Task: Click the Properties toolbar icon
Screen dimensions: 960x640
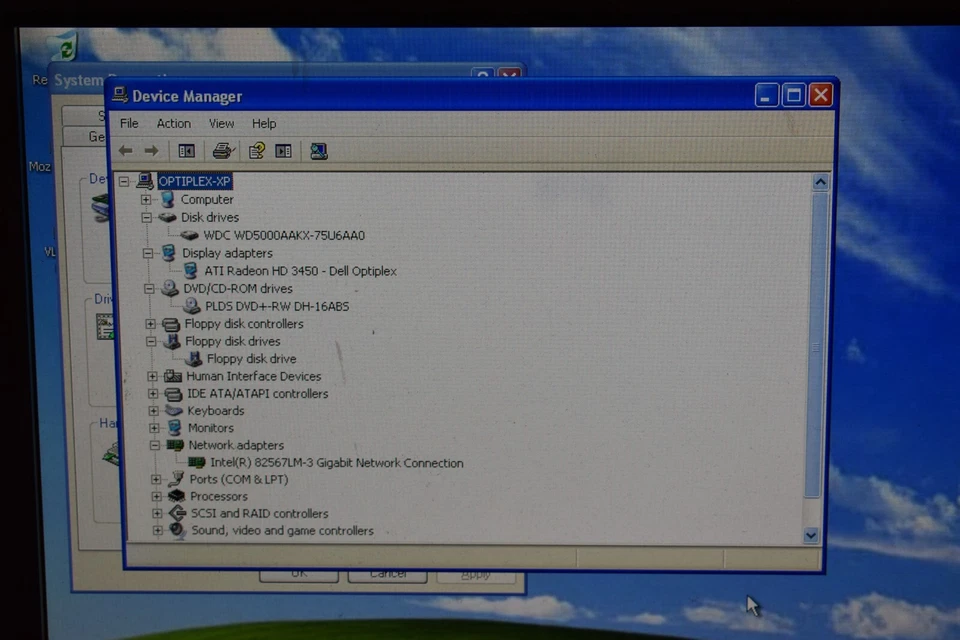Action: point(283,150)
